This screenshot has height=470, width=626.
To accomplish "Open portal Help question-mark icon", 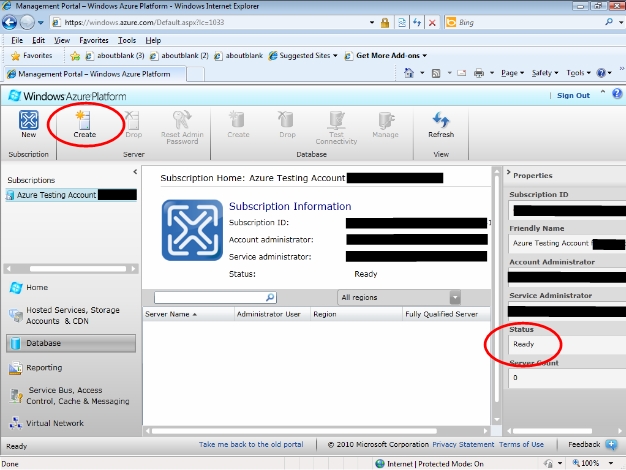I will point(617,94).
